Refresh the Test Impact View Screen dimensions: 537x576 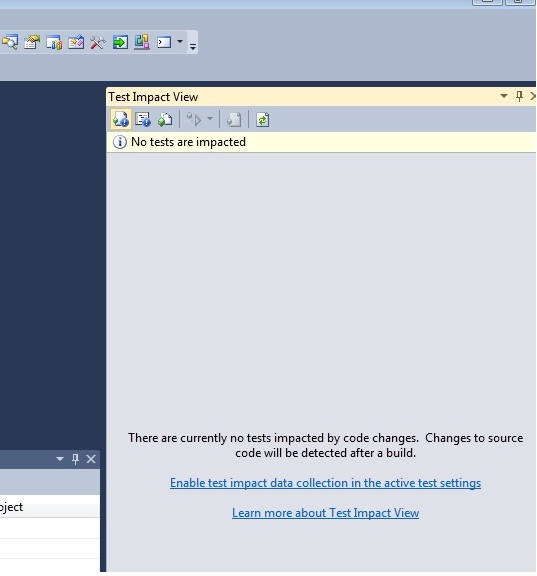click(x=262, y=120)
